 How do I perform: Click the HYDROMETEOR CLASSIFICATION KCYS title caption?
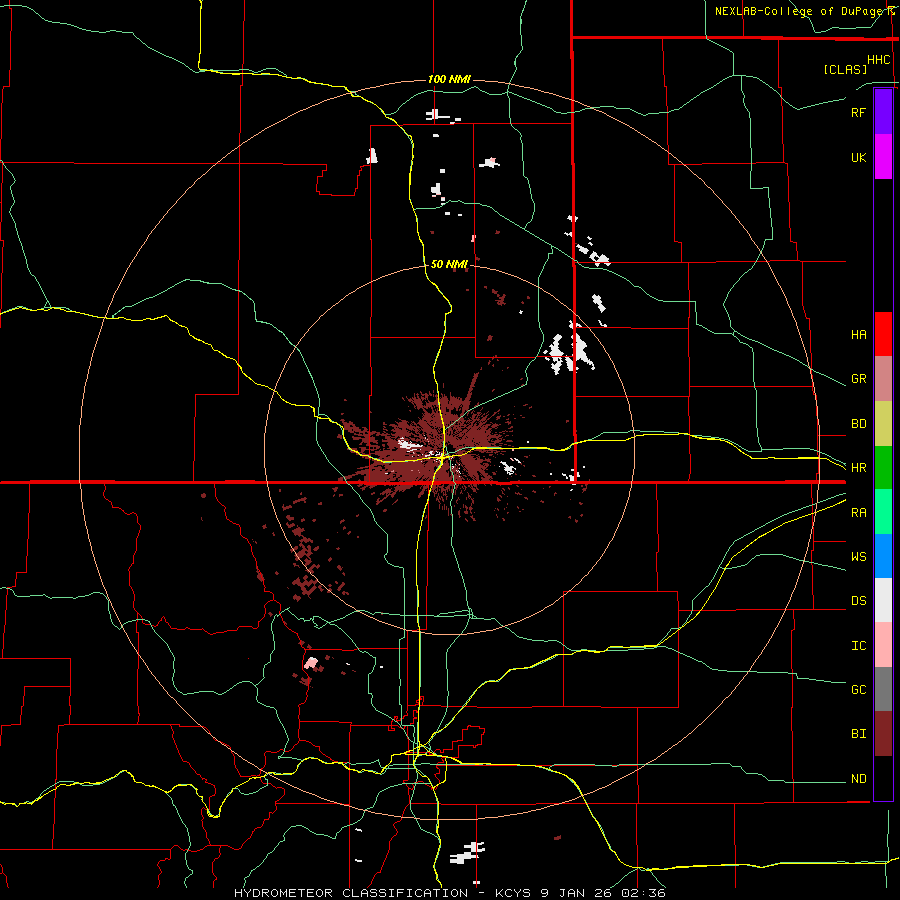click(449, 893)
